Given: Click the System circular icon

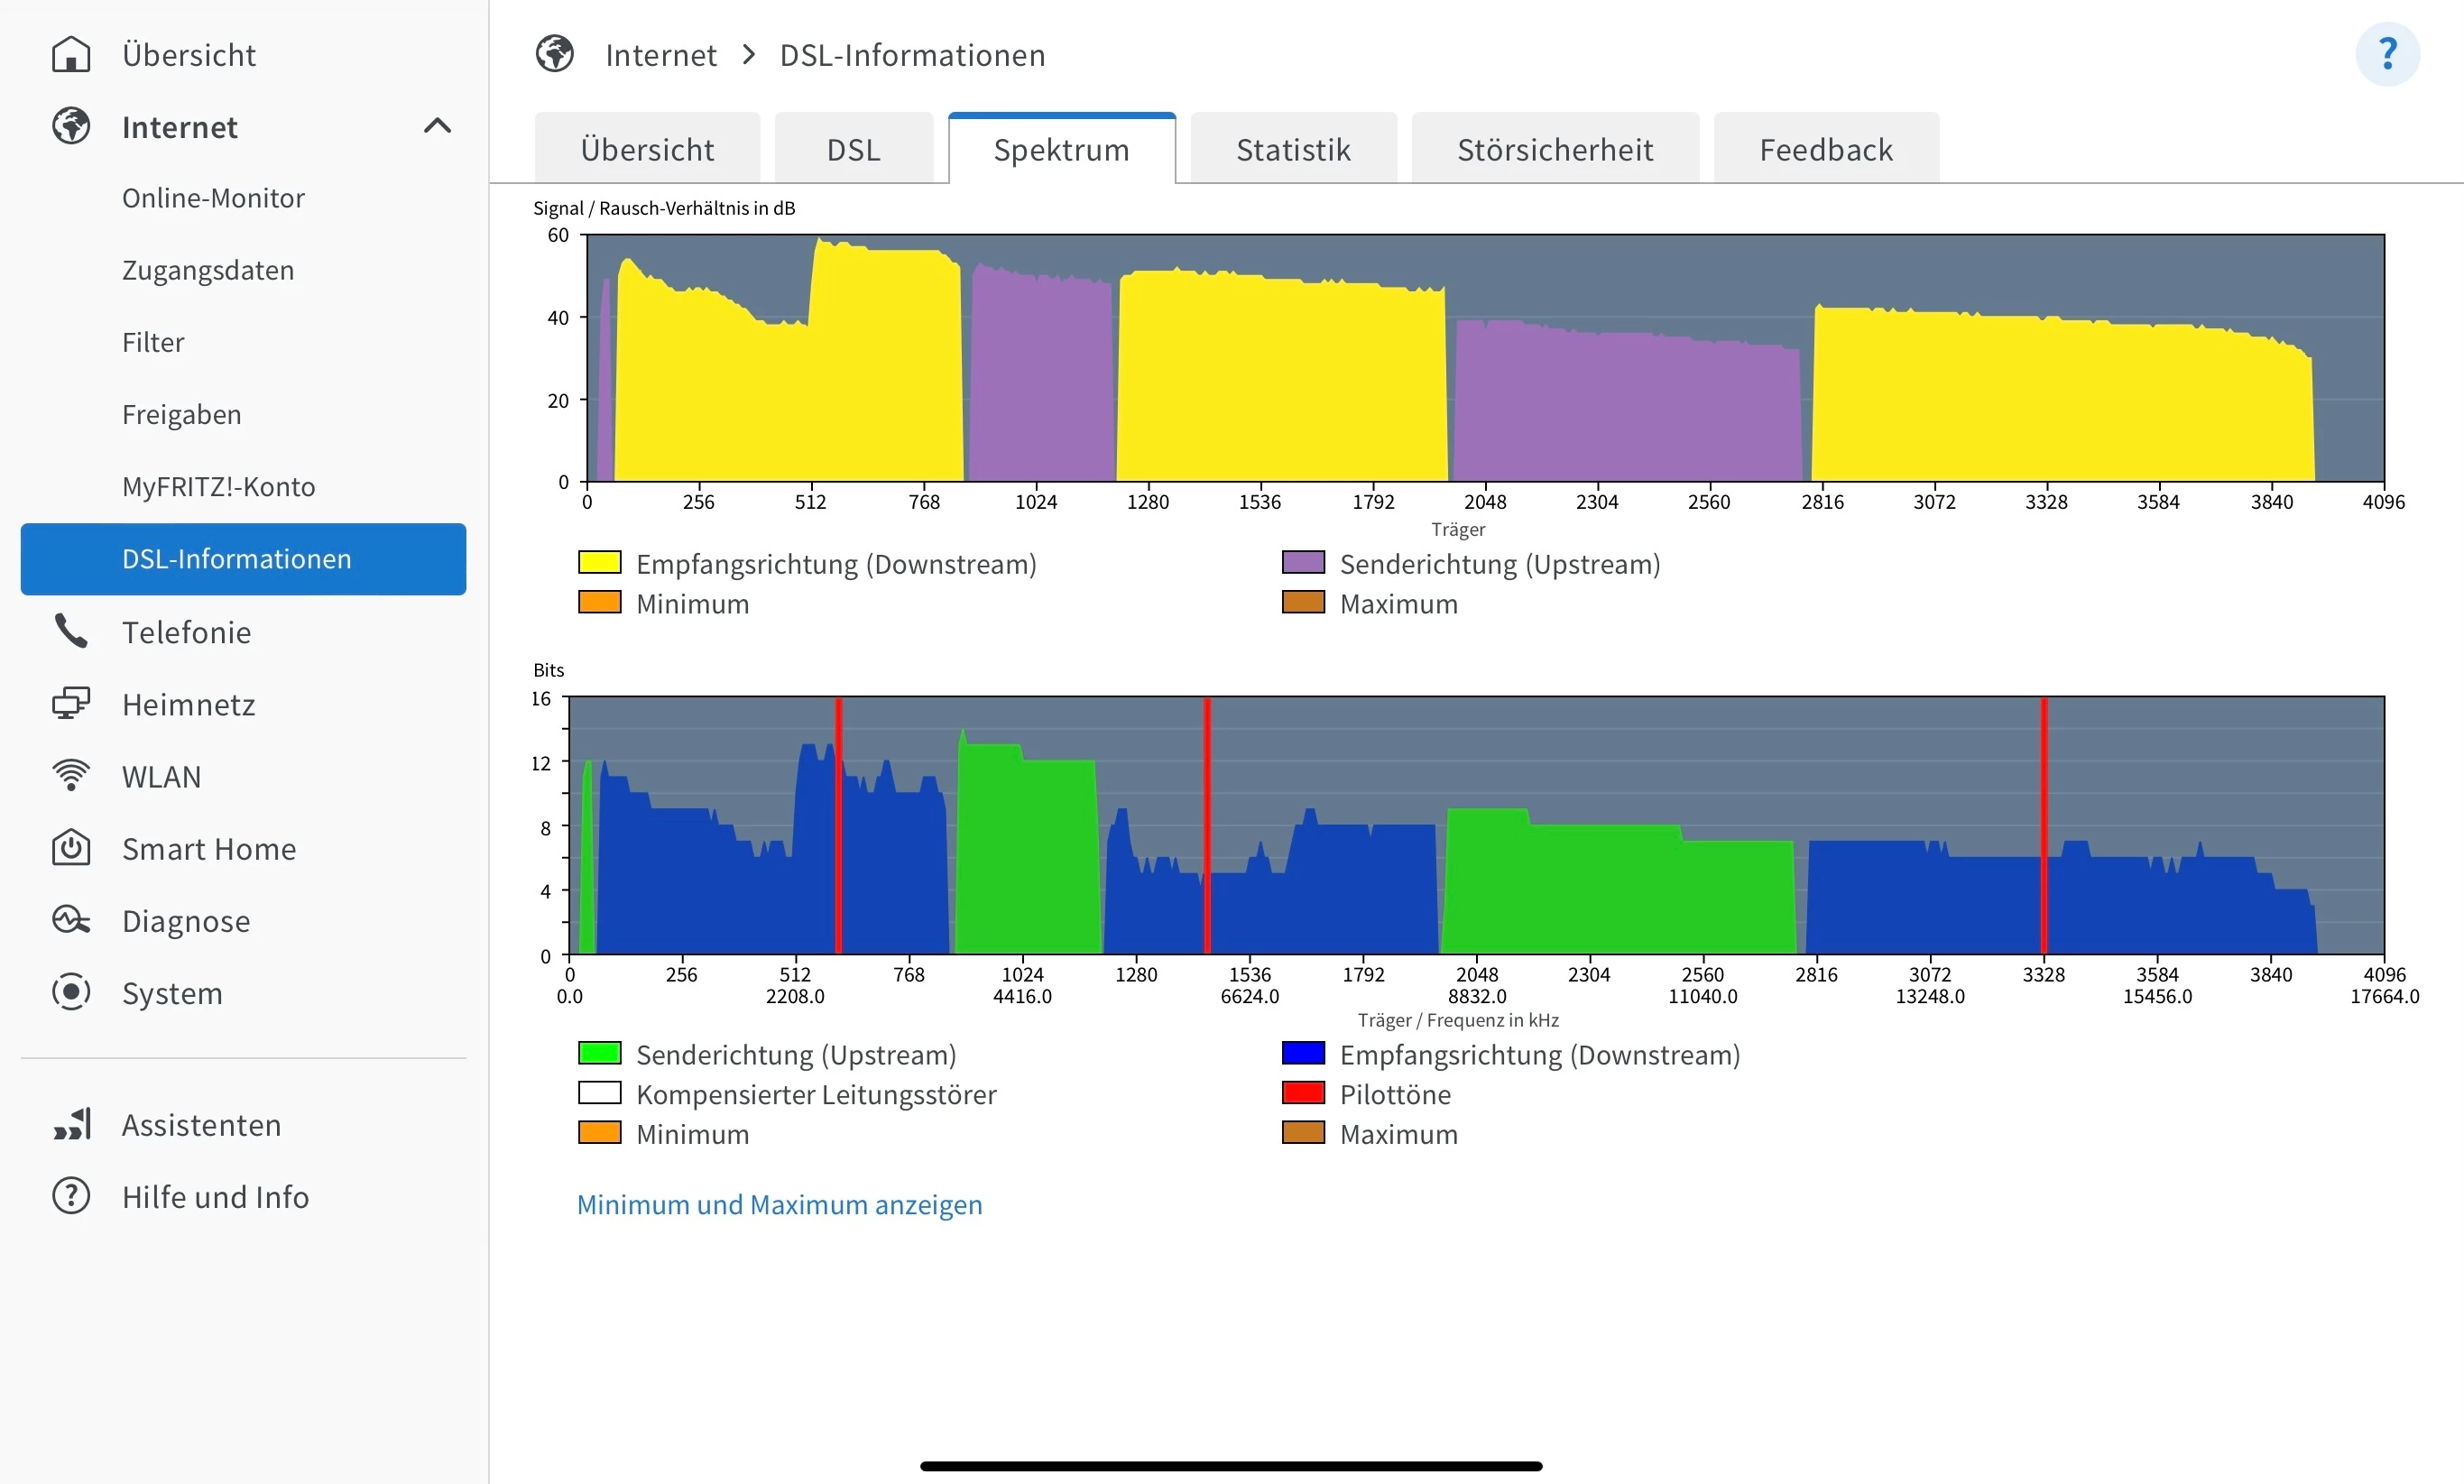Looking at the screenshot, I should [71, 992].
